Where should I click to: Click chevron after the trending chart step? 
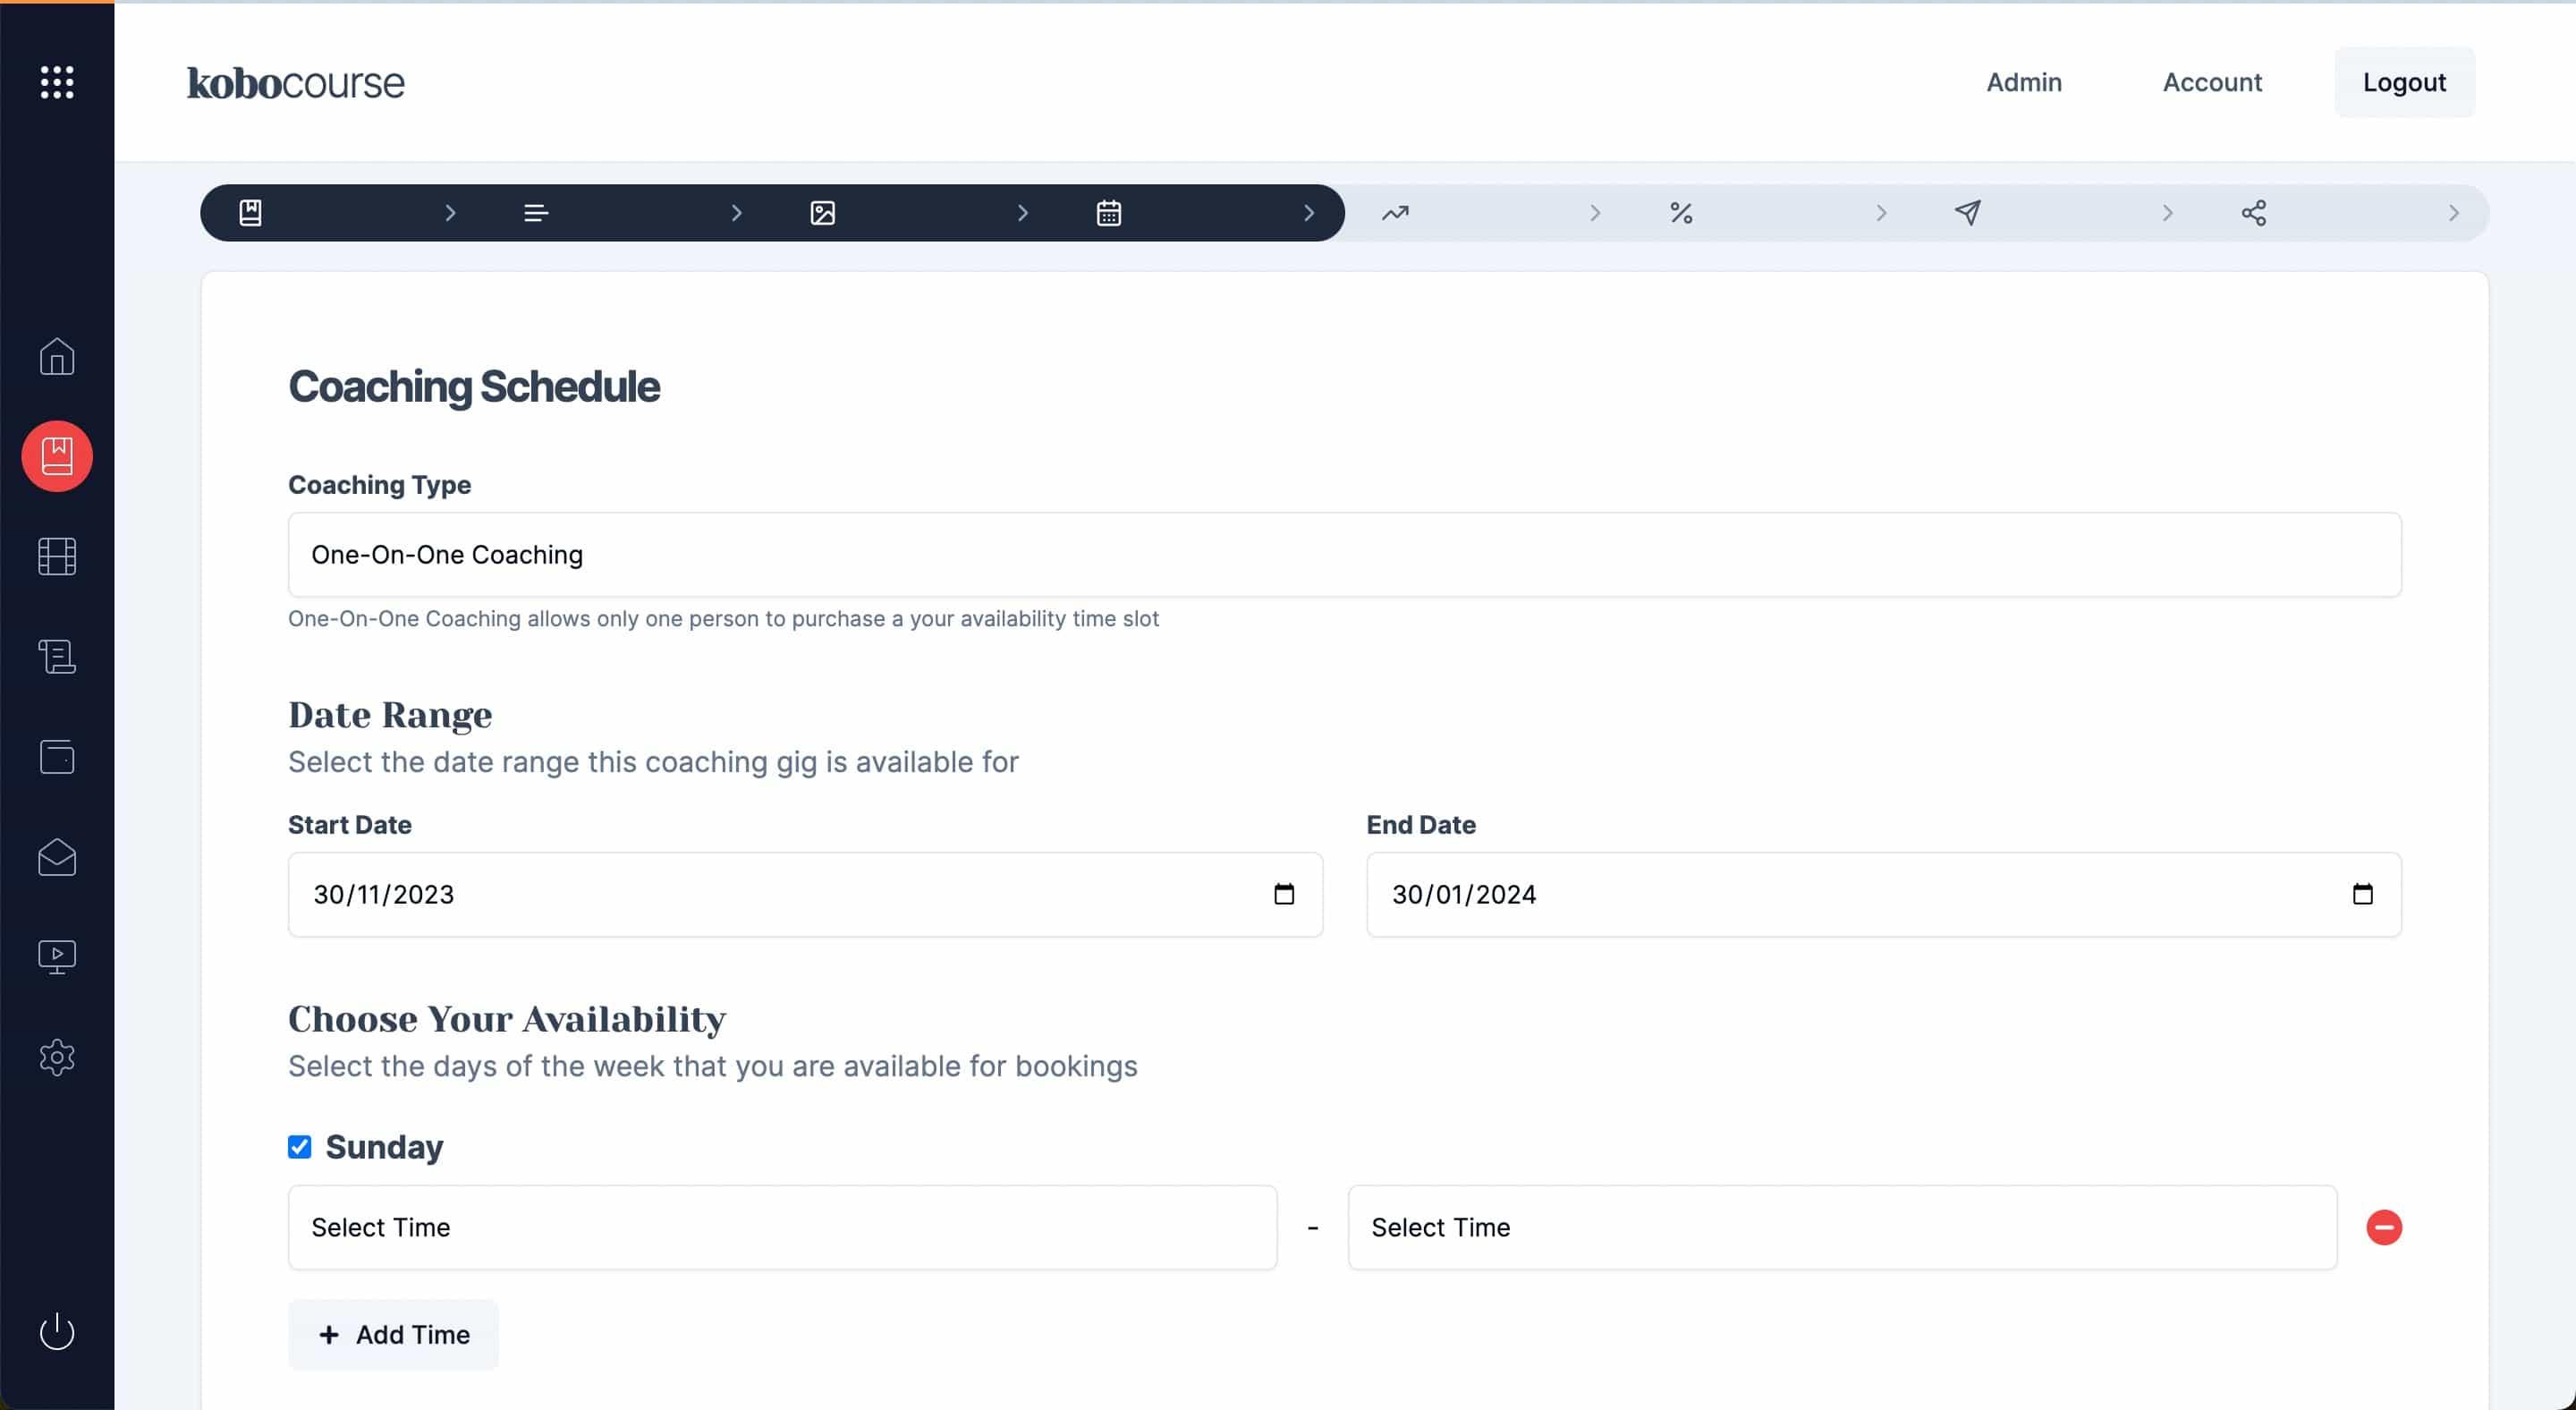(x=1595, y=213)
